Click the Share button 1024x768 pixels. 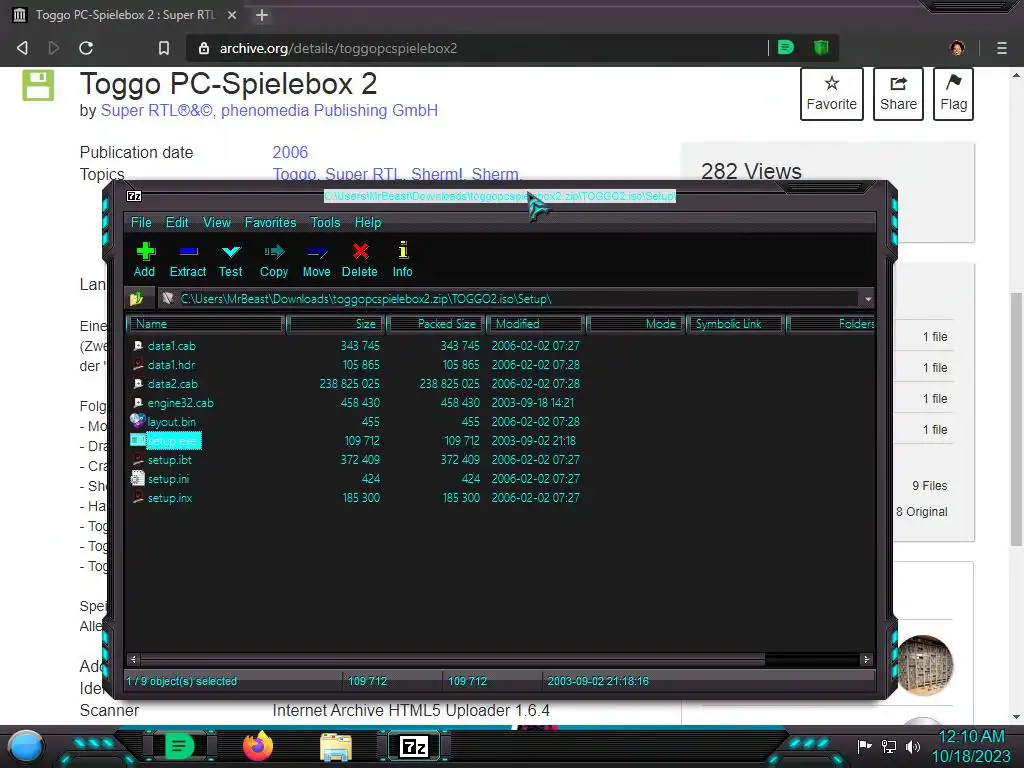pos(898,94)
